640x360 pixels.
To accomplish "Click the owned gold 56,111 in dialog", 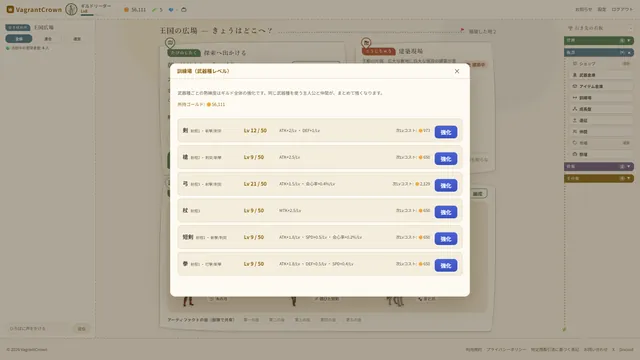I will [x=216, y=104].
